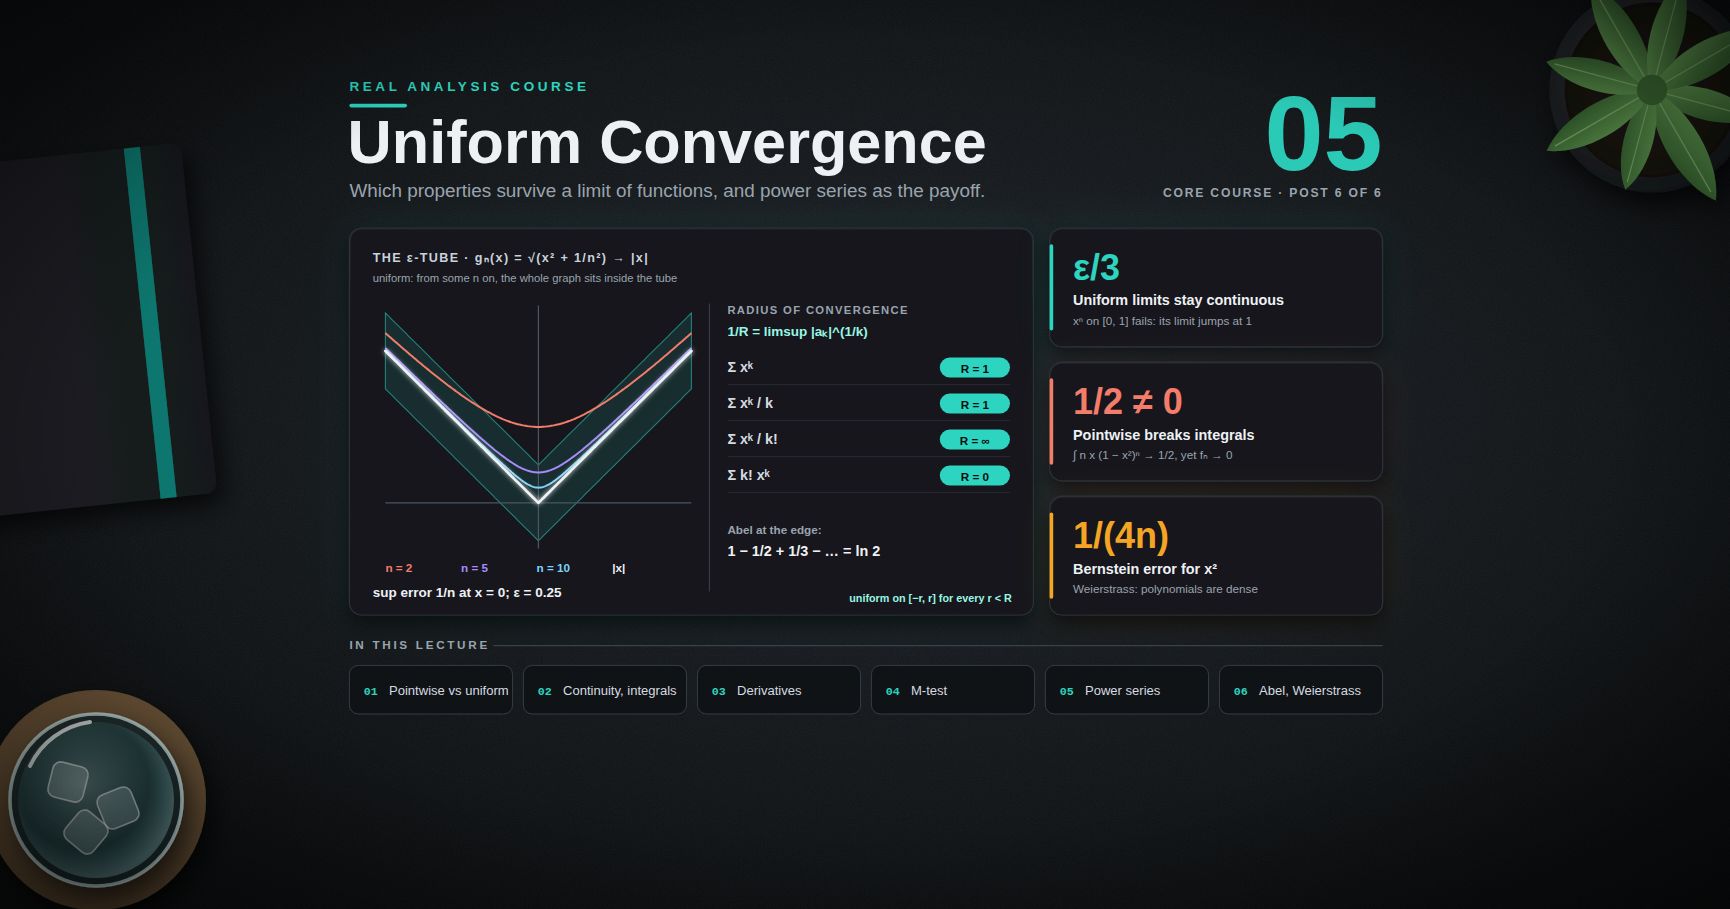Click the purple n = 5 legend label
The image size is (1730, 909).
click(475, 568)
